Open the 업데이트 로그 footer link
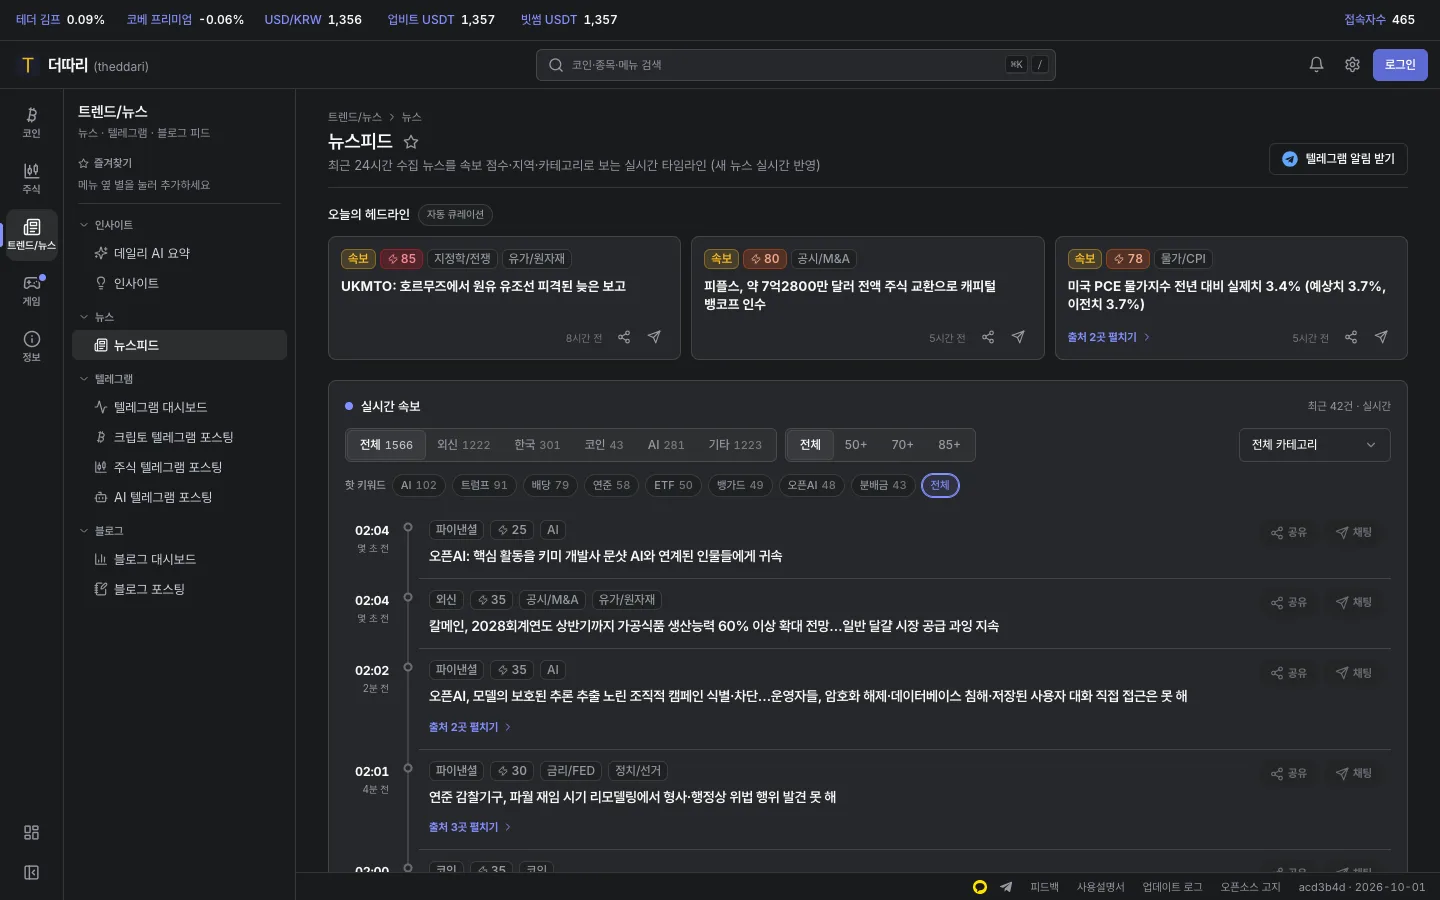The width and height of the screenshot is (1440, 900). tap(1172, 887)
